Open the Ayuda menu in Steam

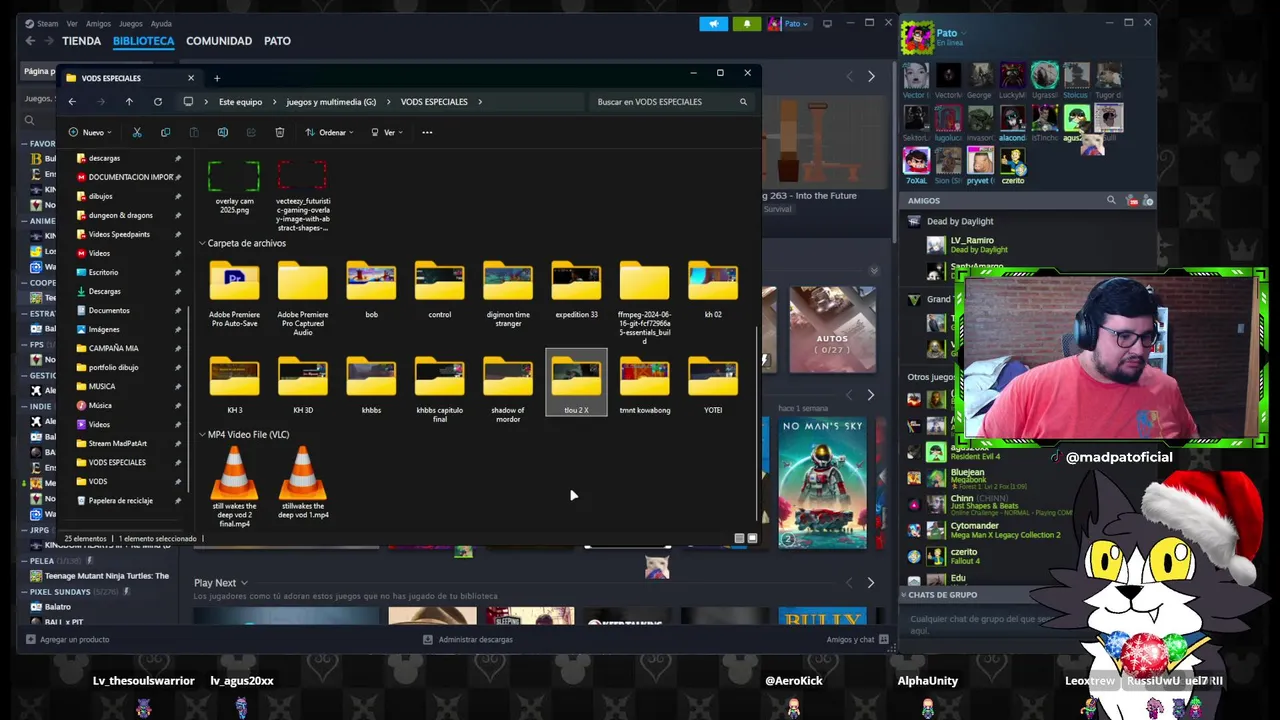161,23
